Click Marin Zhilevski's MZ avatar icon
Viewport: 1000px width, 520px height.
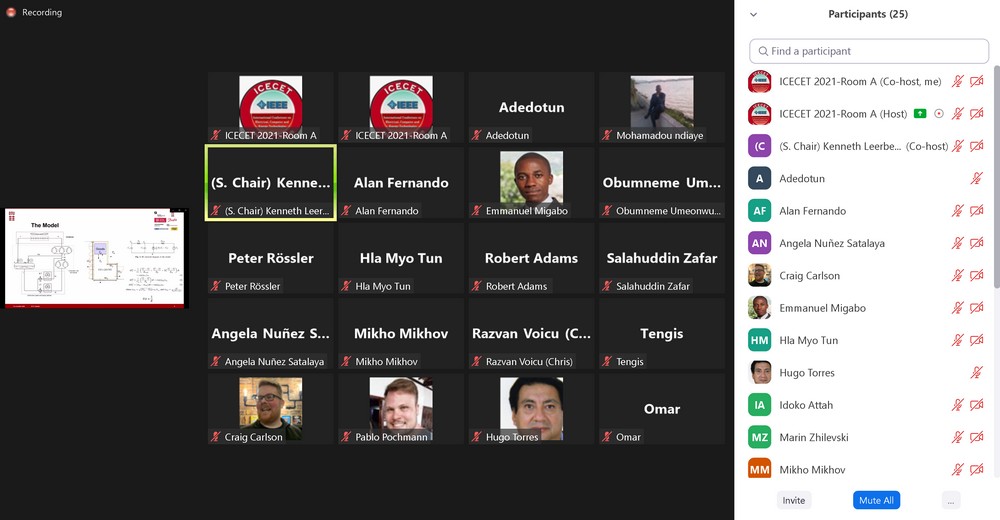click(x=760, y=438)
